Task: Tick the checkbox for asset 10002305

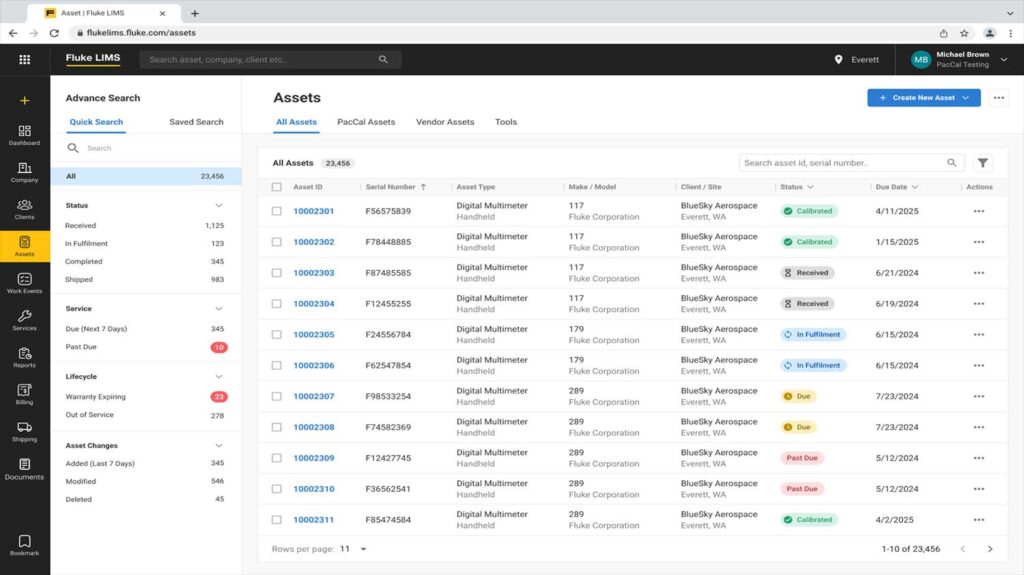Action: click(277, 335)
